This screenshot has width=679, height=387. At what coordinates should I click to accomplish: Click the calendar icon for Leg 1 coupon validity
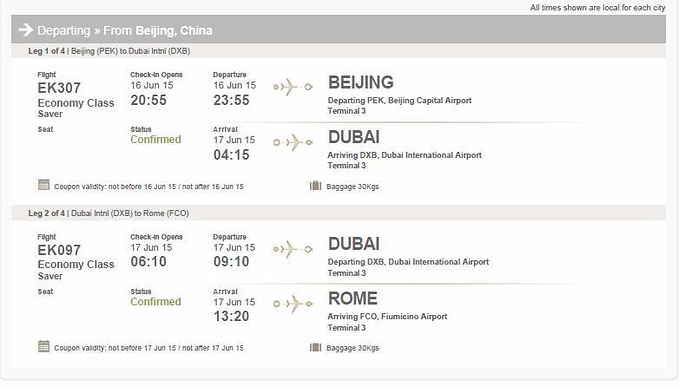(44, 185)
